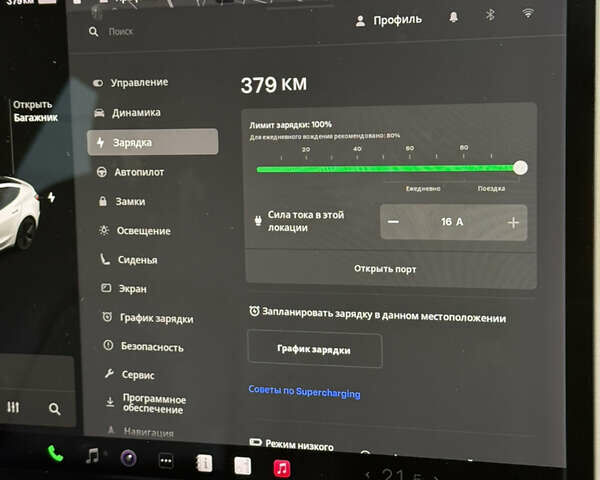This screenshot has width=600, height=480.
Task: Open Советы по Supercharging link
Action: click(304, 392)
